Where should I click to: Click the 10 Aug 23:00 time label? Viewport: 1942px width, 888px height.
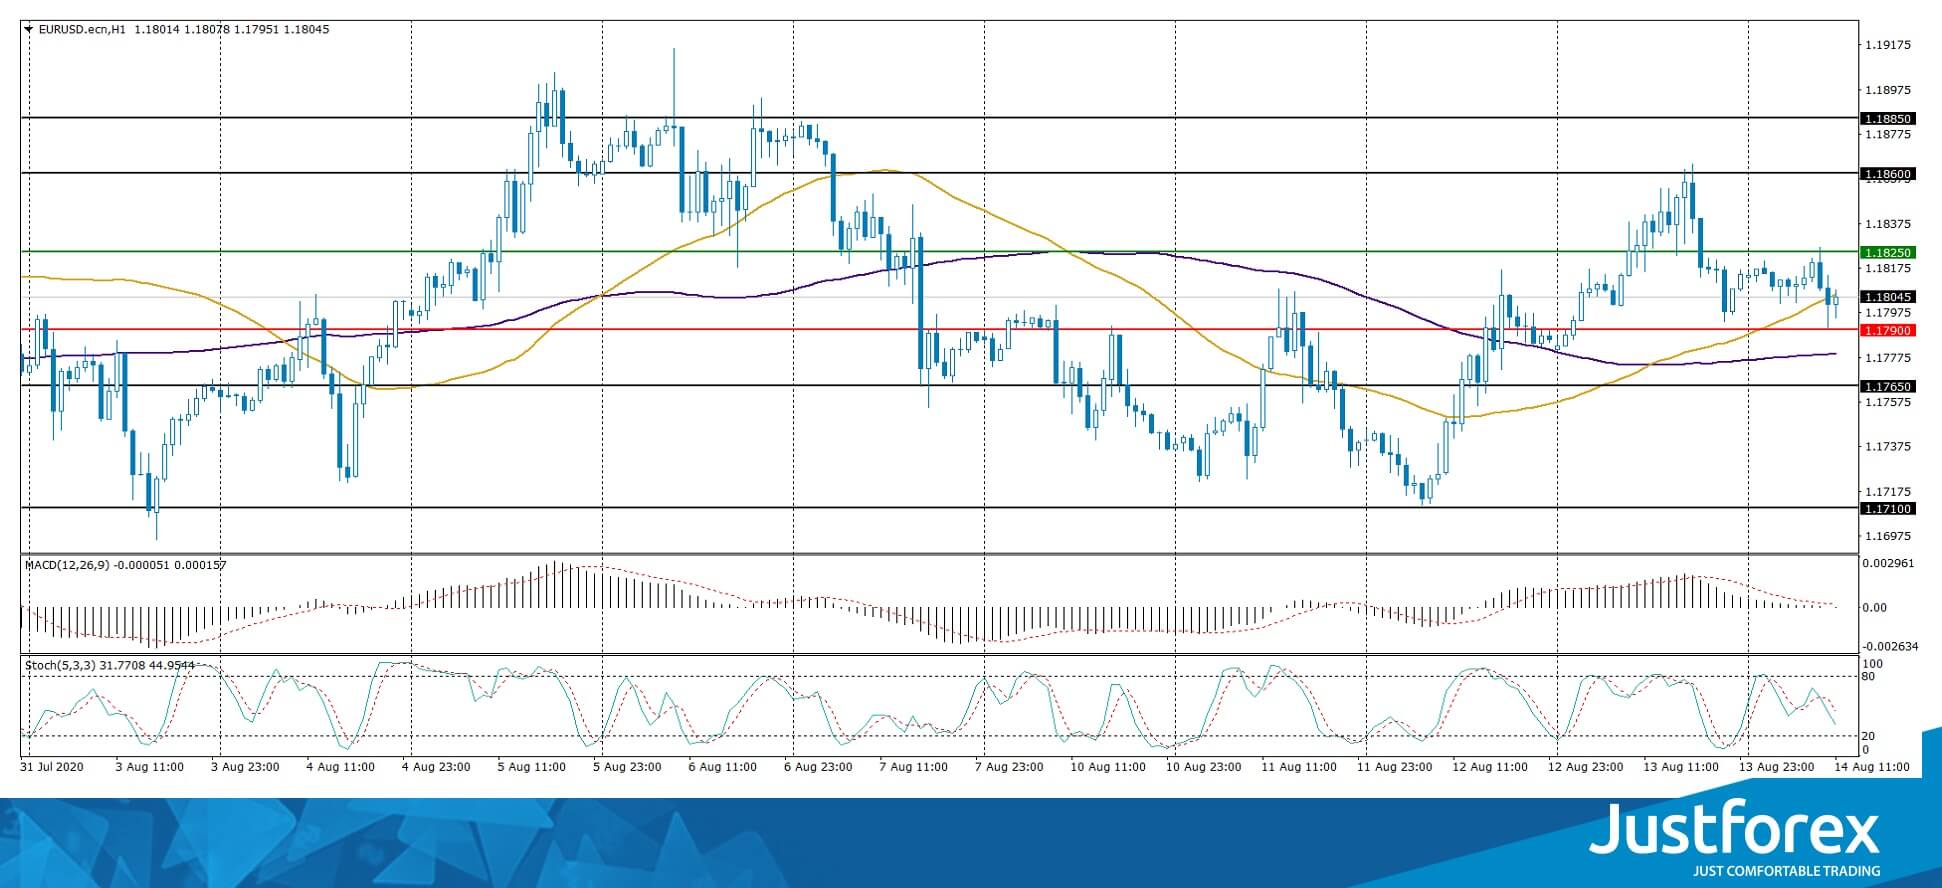point(1203,767)
